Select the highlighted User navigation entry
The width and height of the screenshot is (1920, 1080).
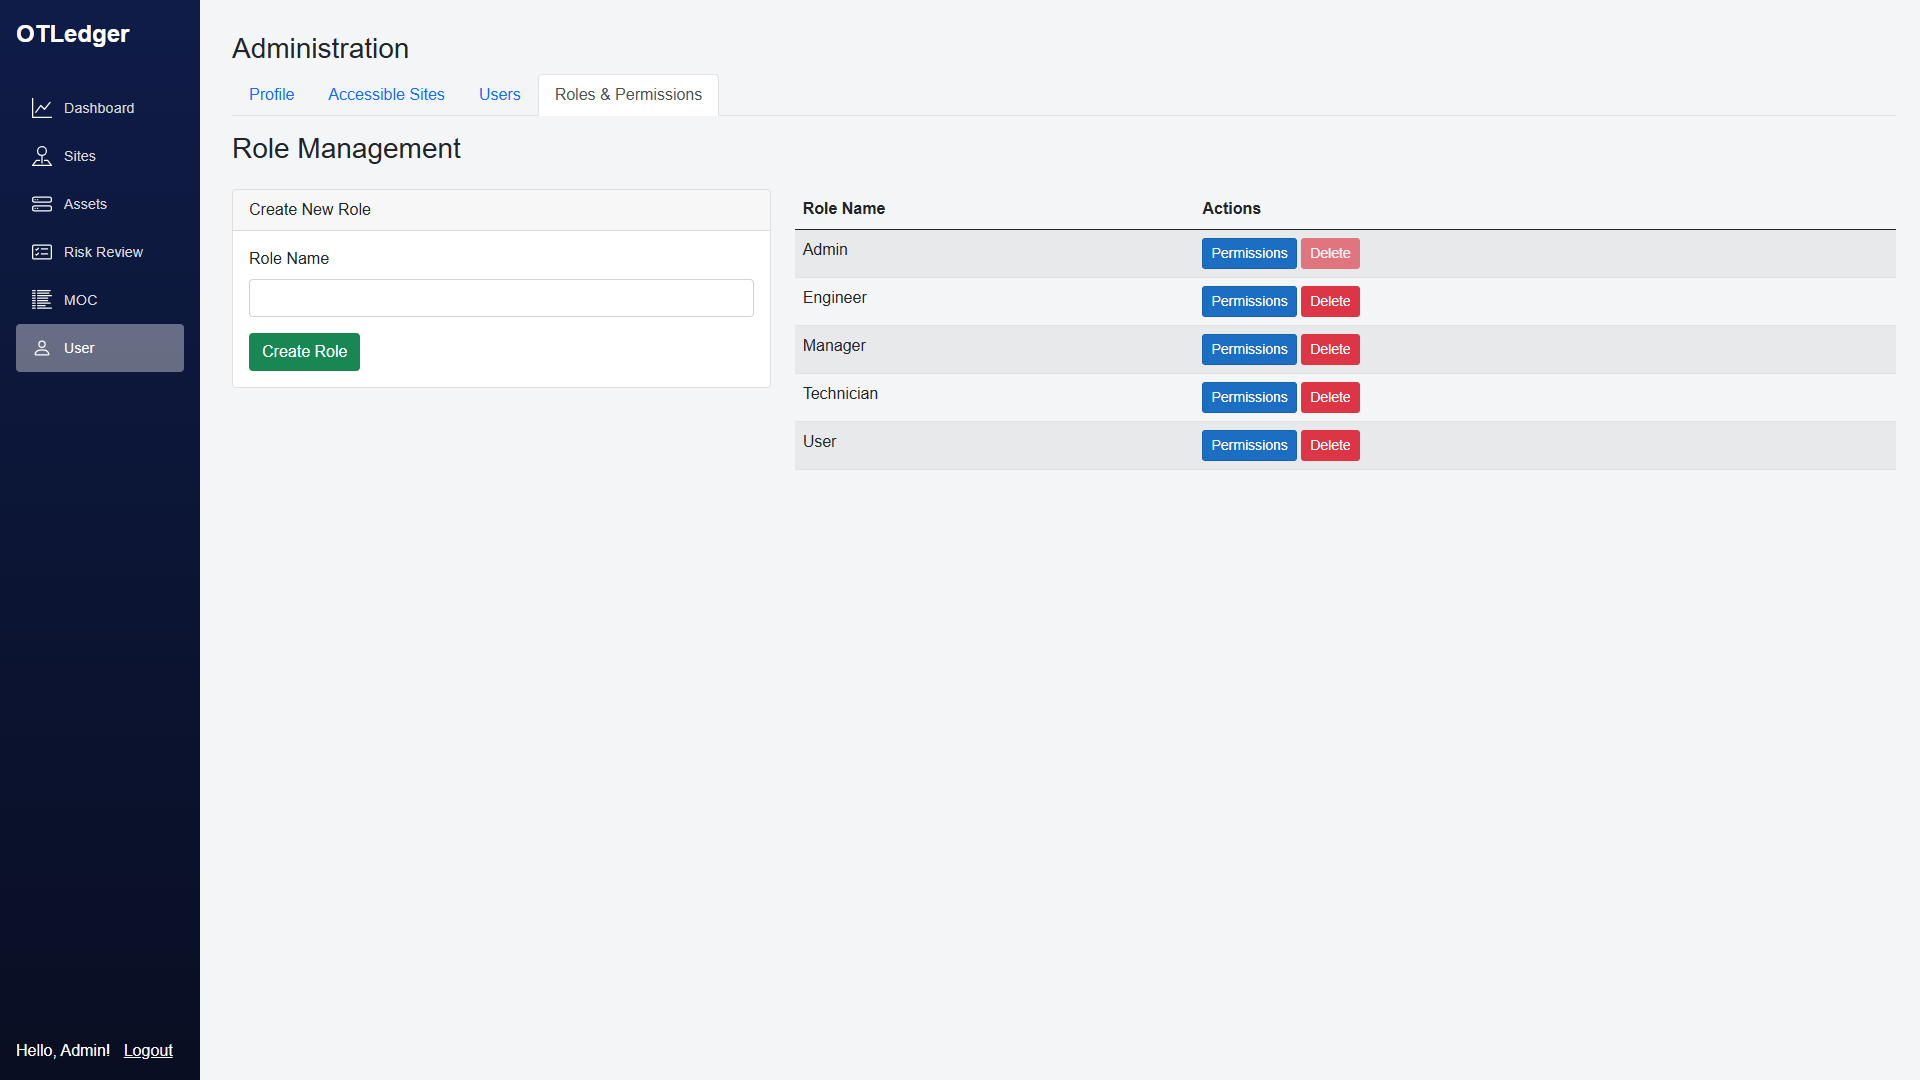click(x=99, y=348)
